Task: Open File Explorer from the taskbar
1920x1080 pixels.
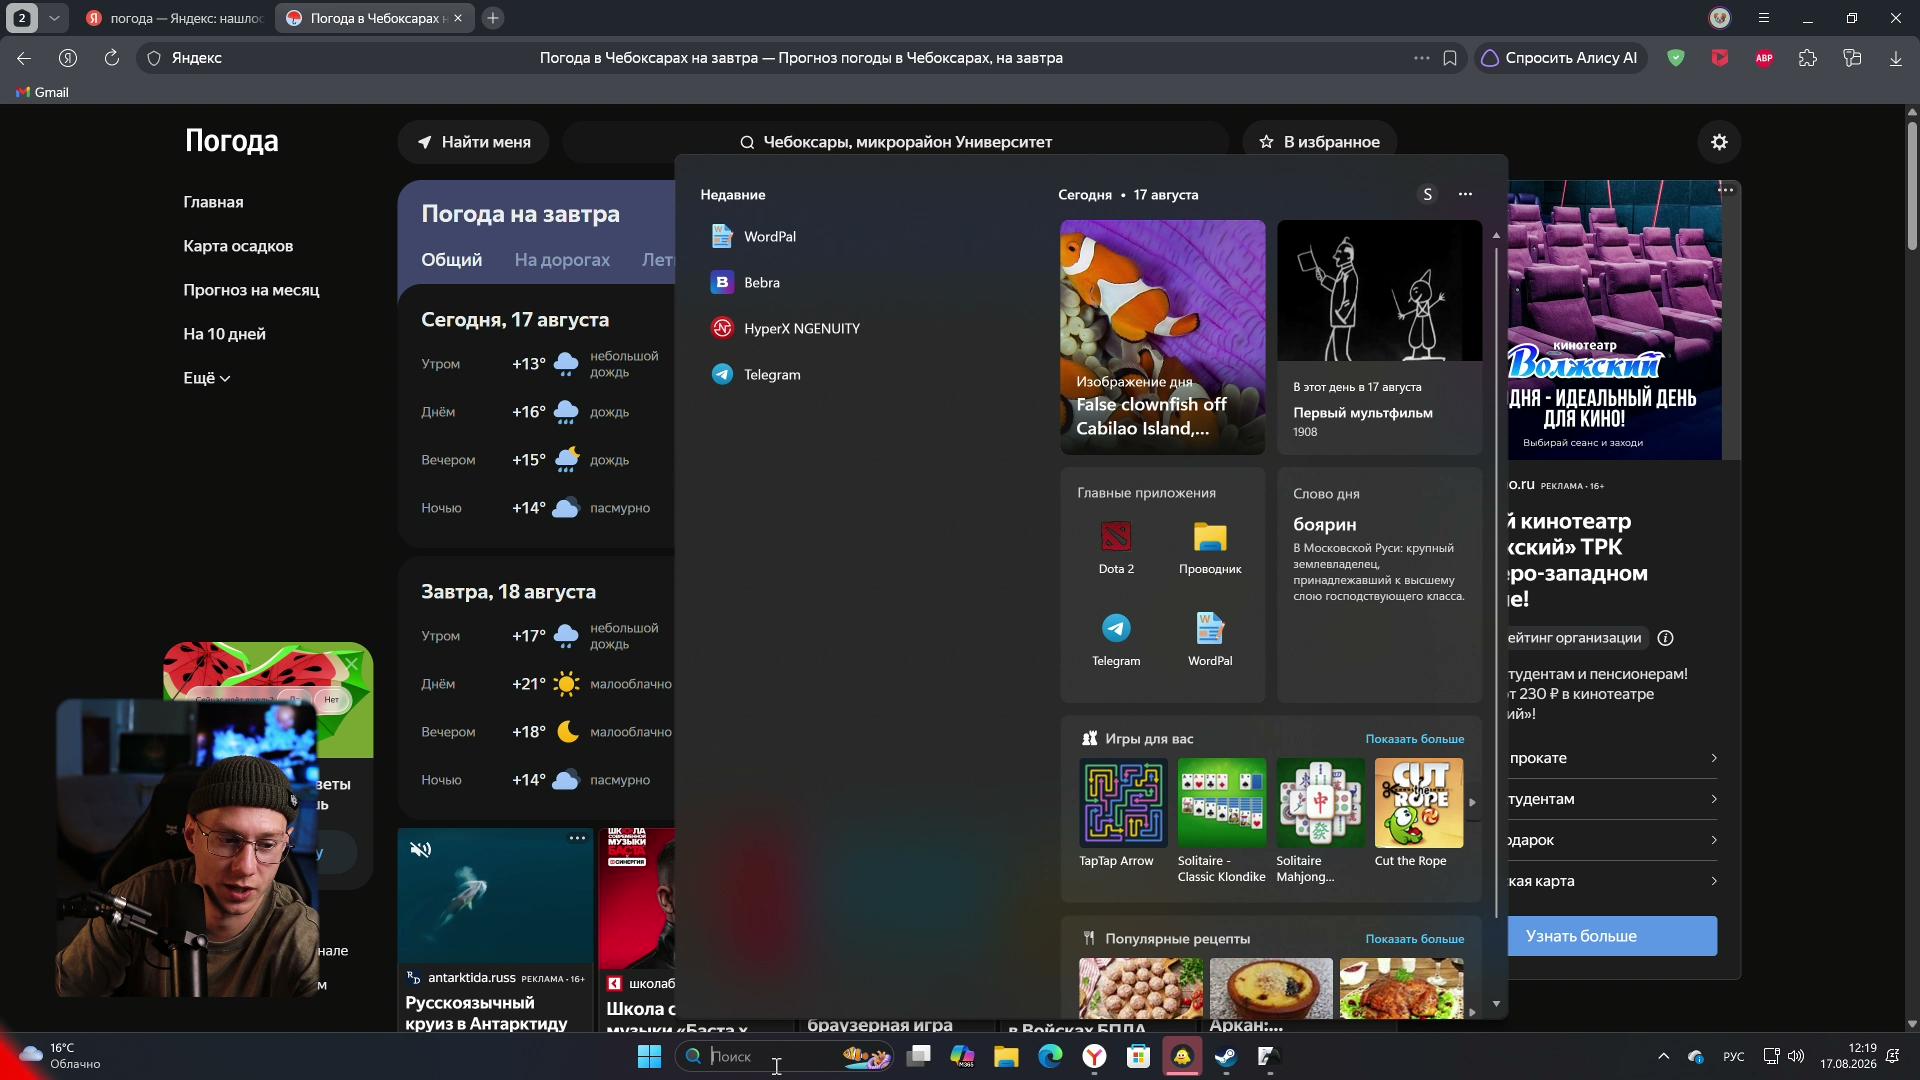Action: [1006, 1056]
